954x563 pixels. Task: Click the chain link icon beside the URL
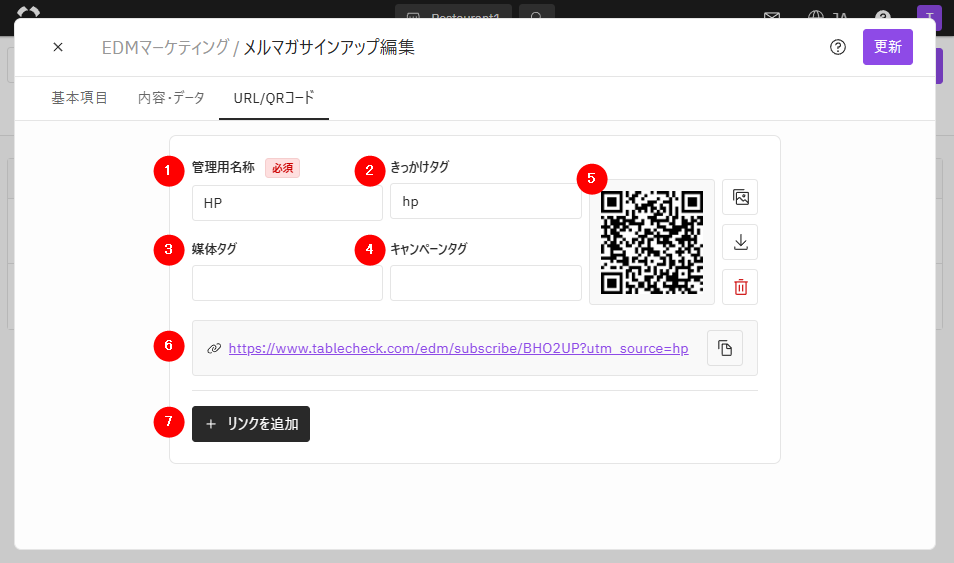[x=214, y=348]
